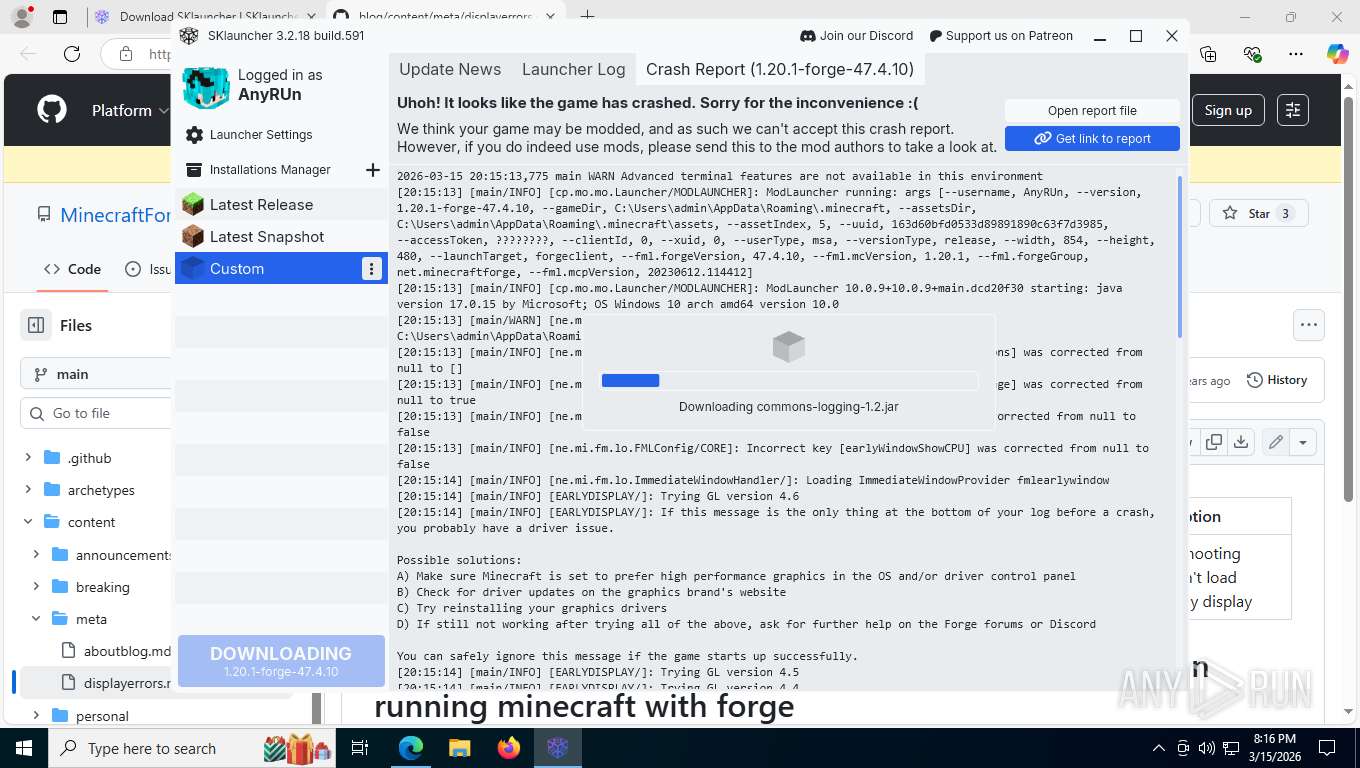Click GitHub logo on the page
The image size is (1360, 768).
[52, 110]
